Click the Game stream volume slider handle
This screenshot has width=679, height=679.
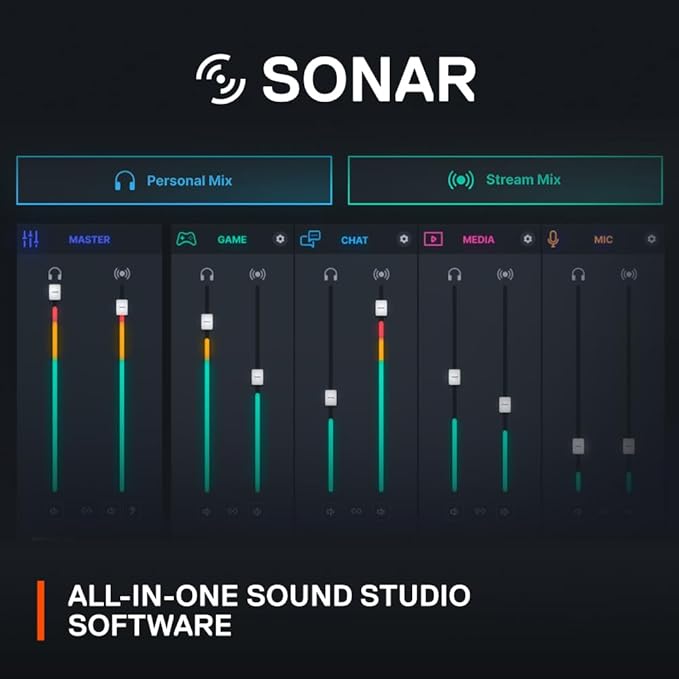257,377
